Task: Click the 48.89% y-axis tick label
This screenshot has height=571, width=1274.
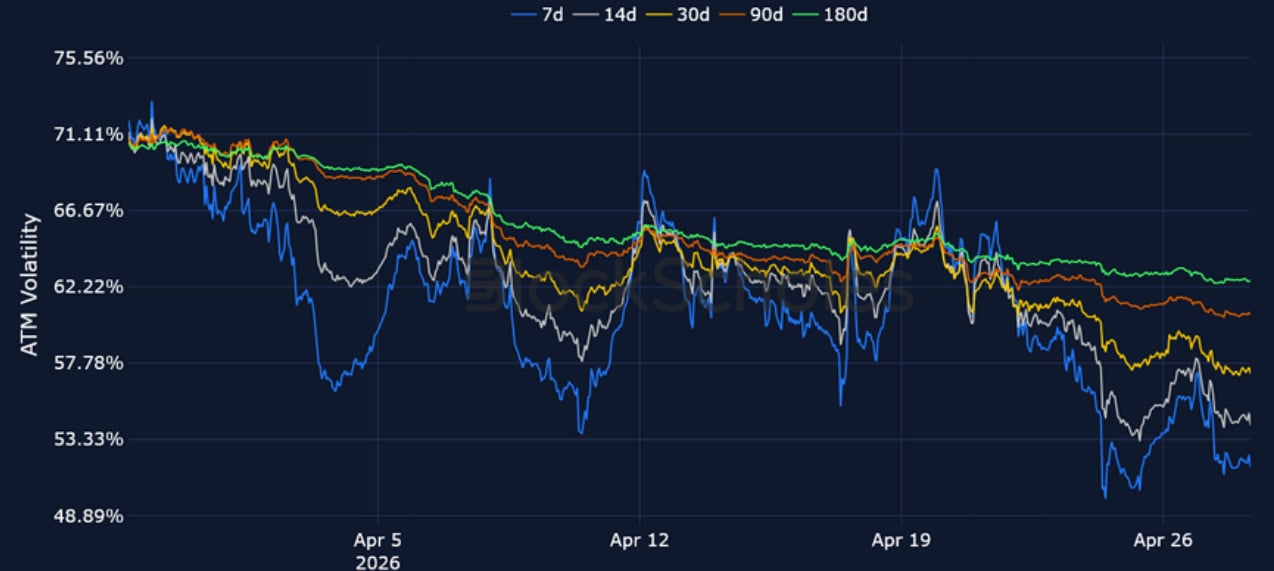Action: [x=87, y=516]
